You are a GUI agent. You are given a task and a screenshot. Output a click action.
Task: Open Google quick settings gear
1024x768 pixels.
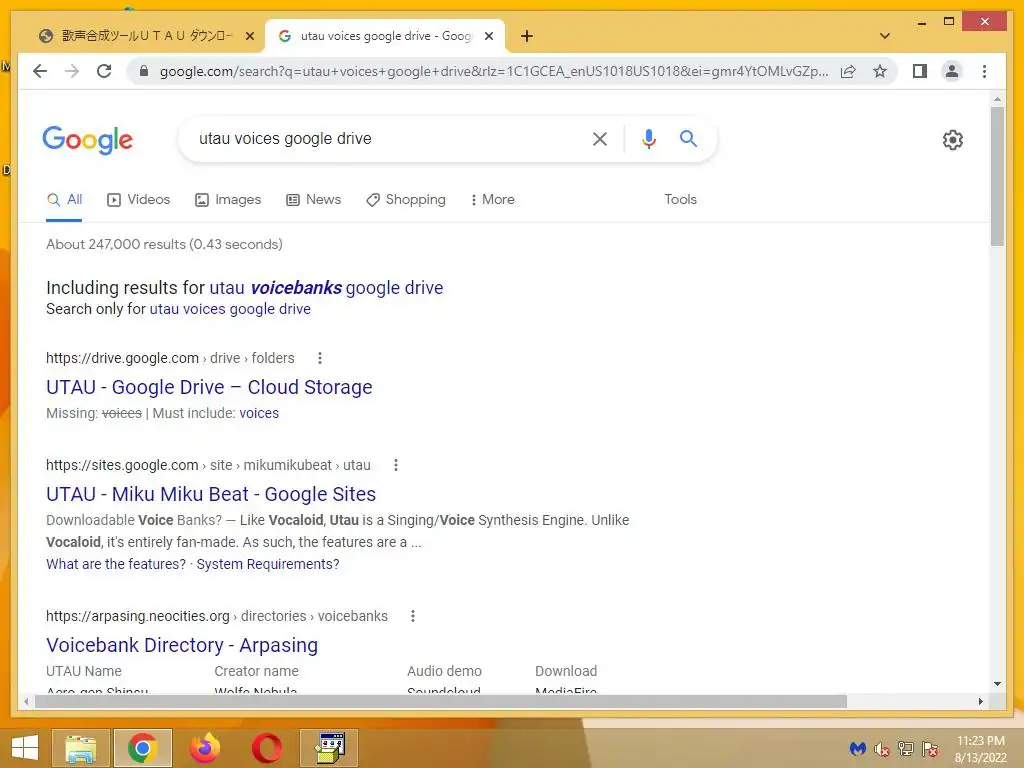pos(952,139)
